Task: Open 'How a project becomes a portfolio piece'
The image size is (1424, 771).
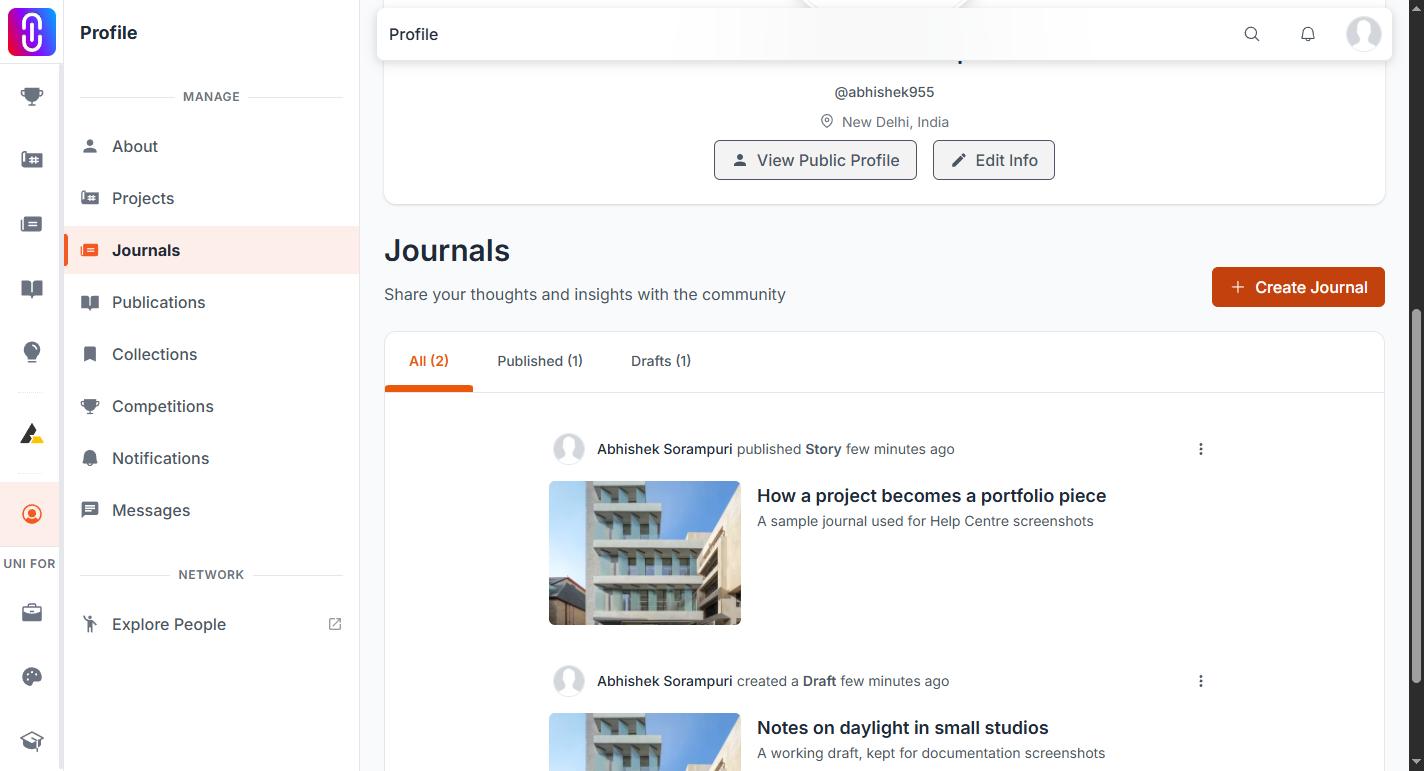Action: pos(931,496)
